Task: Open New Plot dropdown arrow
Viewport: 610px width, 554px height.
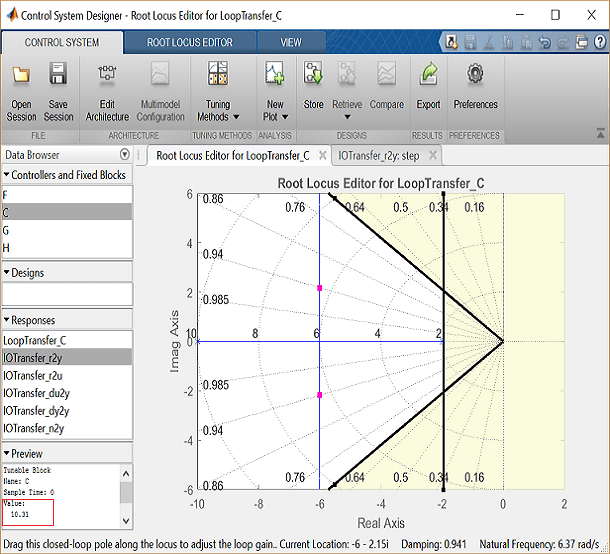Action: click(x=285, y=117)
